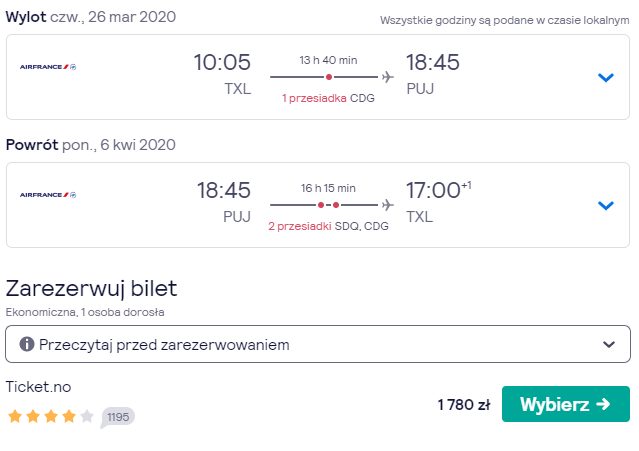Viewport: 639px width, 451px height.
Task: Click the info icon before Przeczytaj
Action: 27,344
